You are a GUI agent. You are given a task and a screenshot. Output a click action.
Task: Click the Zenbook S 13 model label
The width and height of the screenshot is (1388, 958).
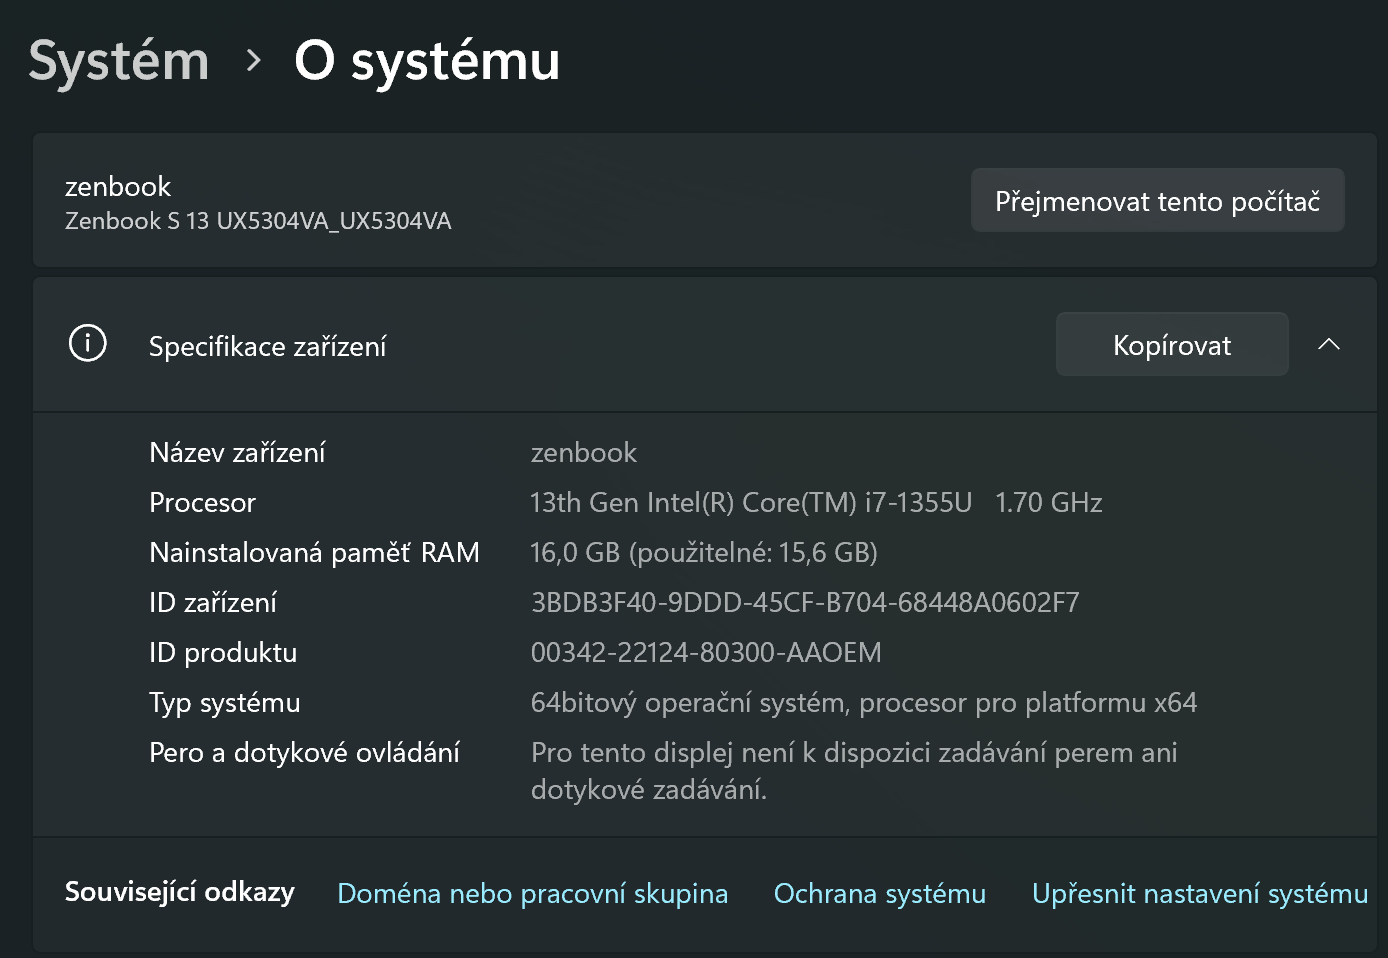click(x=259, y=221)
